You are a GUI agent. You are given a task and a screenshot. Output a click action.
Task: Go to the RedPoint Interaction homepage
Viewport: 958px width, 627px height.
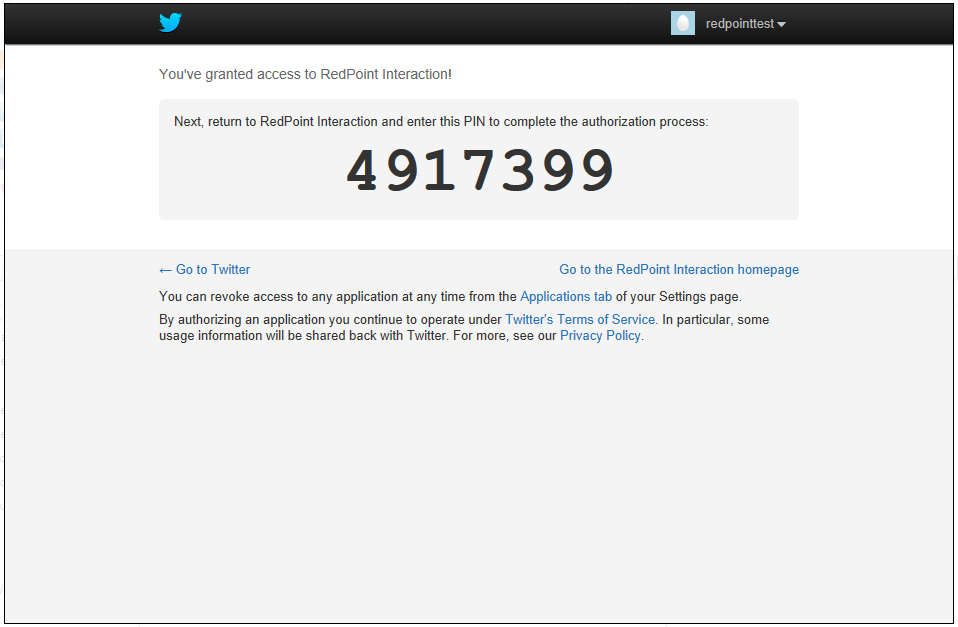(x=678, y=270)
